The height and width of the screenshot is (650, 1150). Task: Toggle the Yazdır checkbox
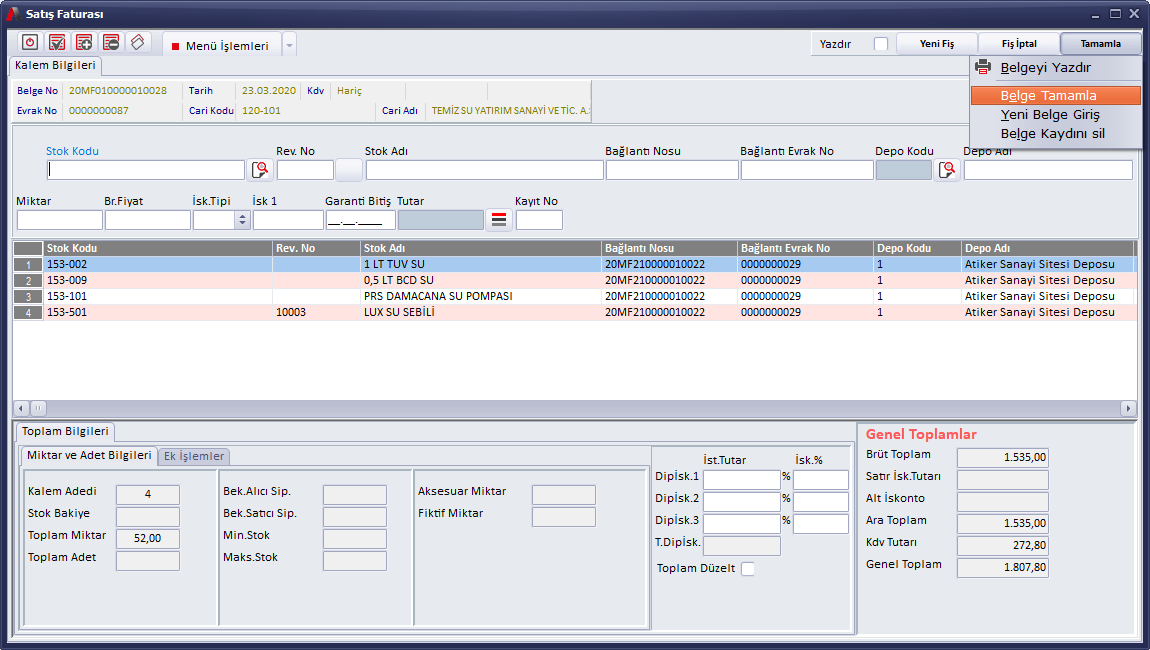(x=881, y=44)
